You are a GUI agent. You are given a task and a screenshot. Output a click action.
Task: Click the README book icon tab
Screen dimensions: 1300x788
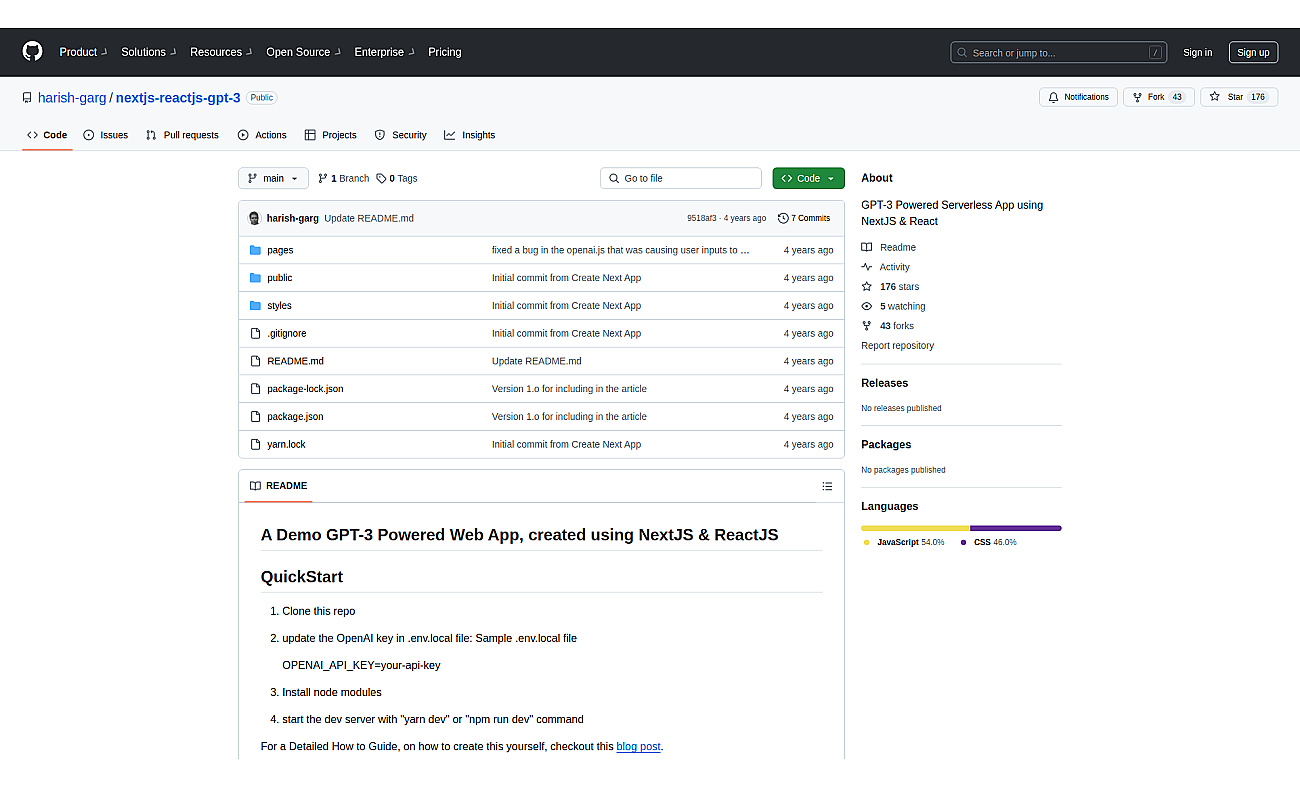pos(255,486)
